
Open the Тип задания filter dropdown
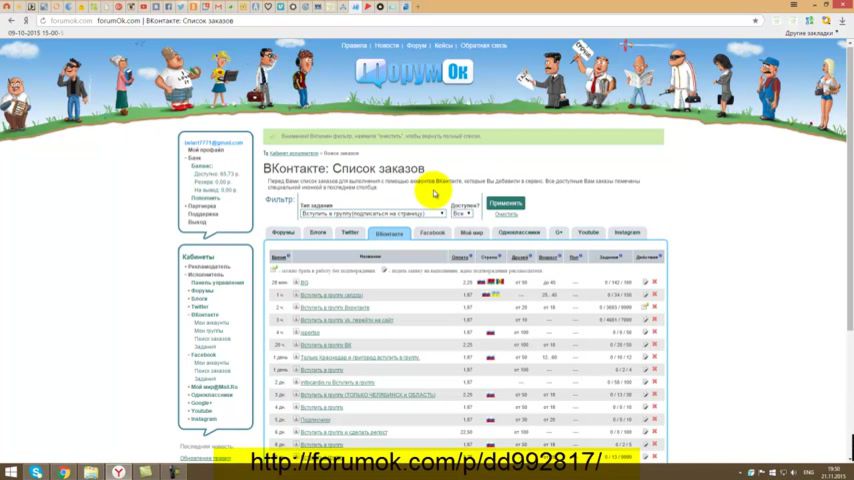(x=373, y=214)
